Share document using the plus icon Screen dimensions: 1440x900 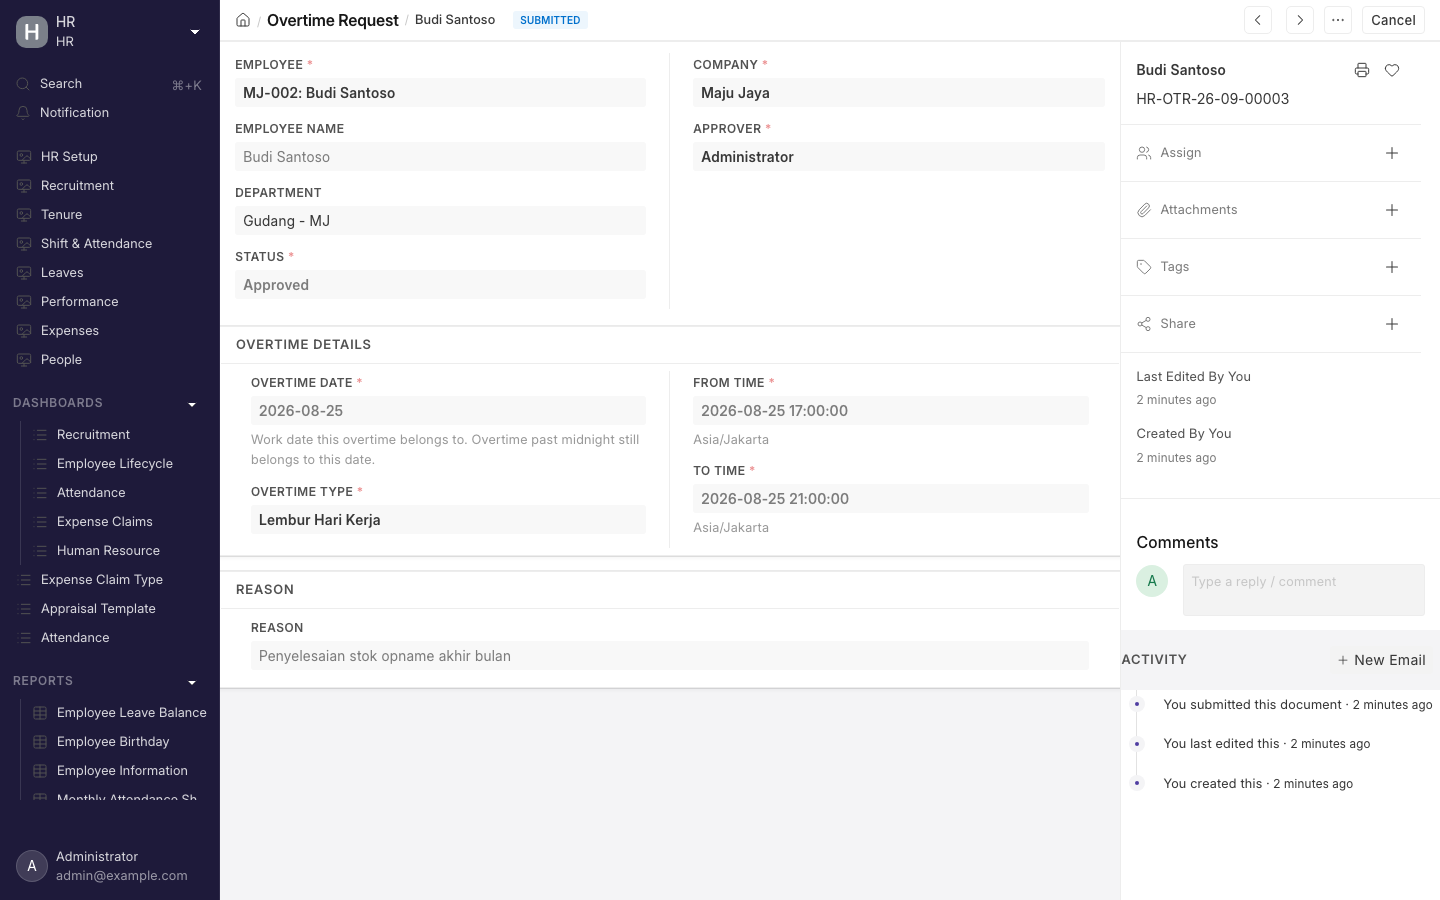(x=1392, y=324)
